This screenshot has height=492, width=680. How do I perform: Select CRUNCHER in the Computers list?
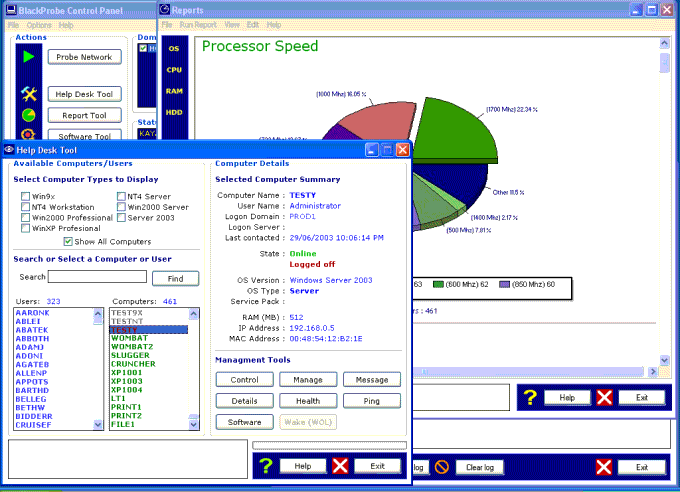[x=148, y=364]
